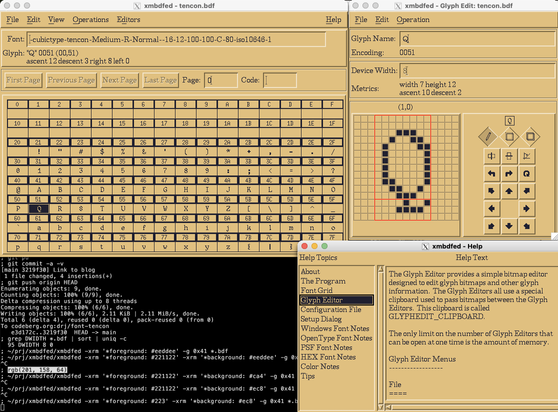
Task: Select Windows Font Notes help topic
Action: pyautogui.click(x=335, y=328)
